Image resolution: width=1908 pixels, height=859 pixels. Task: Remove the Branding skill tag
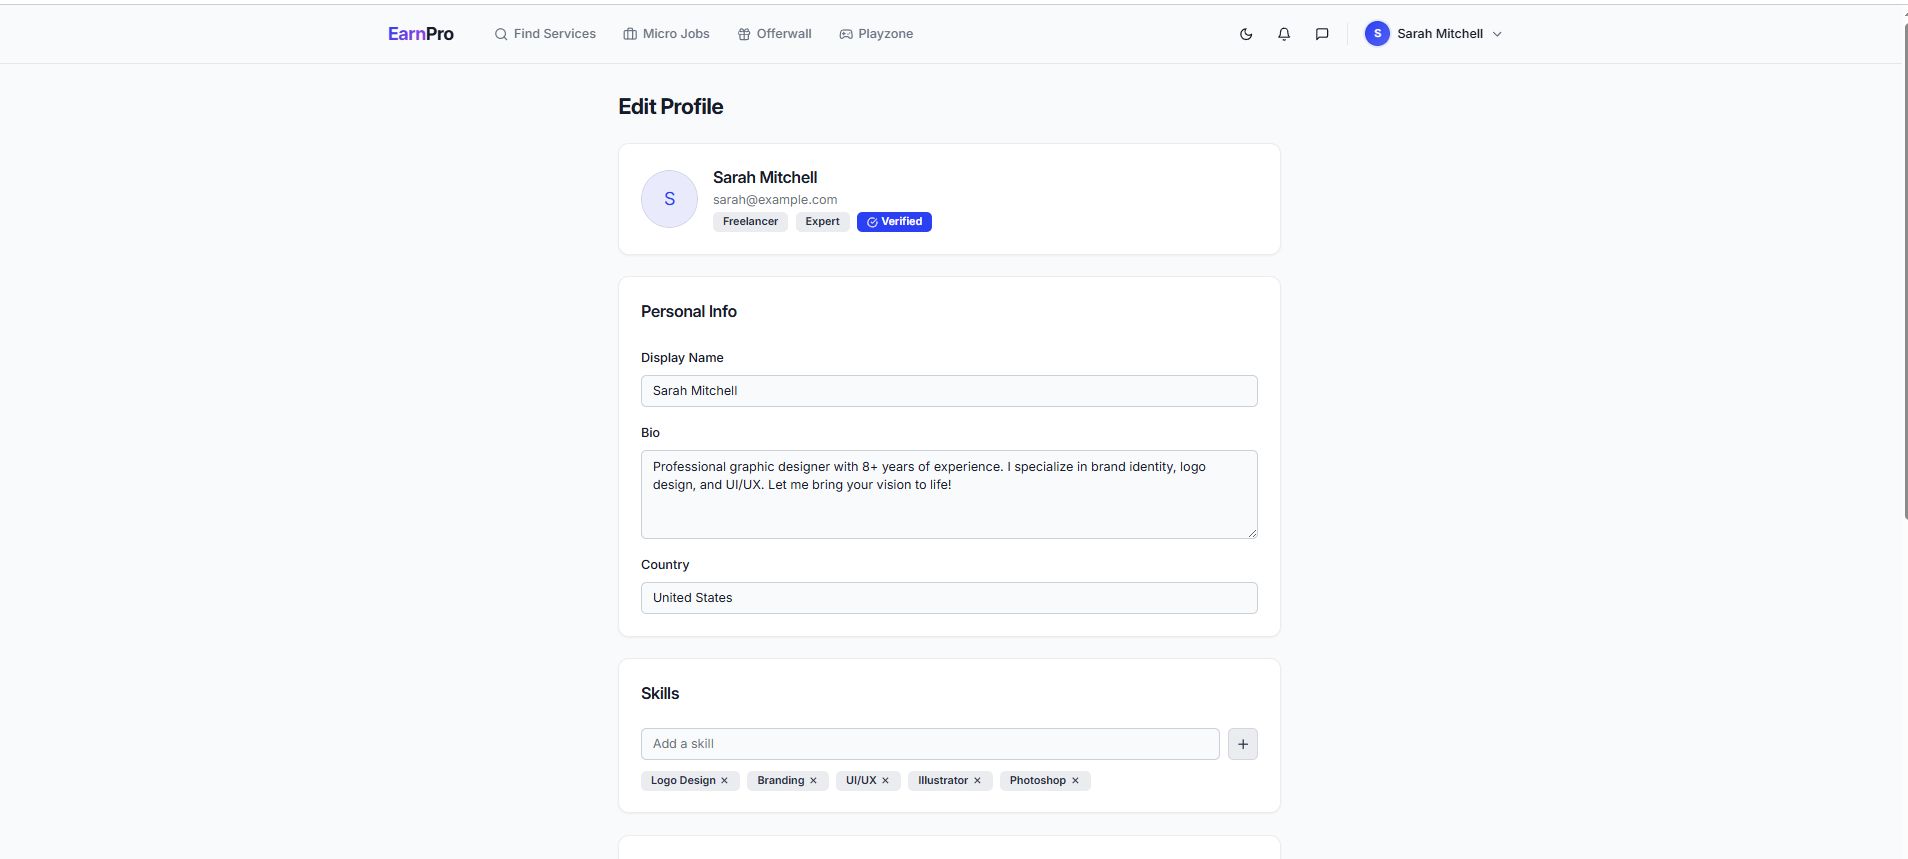click(x=813, y=781)
